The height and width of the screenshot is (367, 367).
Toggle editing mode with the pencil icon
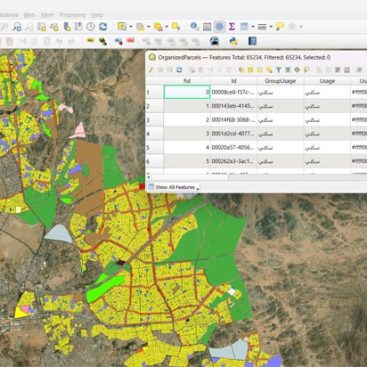click(x=151, y=70)
